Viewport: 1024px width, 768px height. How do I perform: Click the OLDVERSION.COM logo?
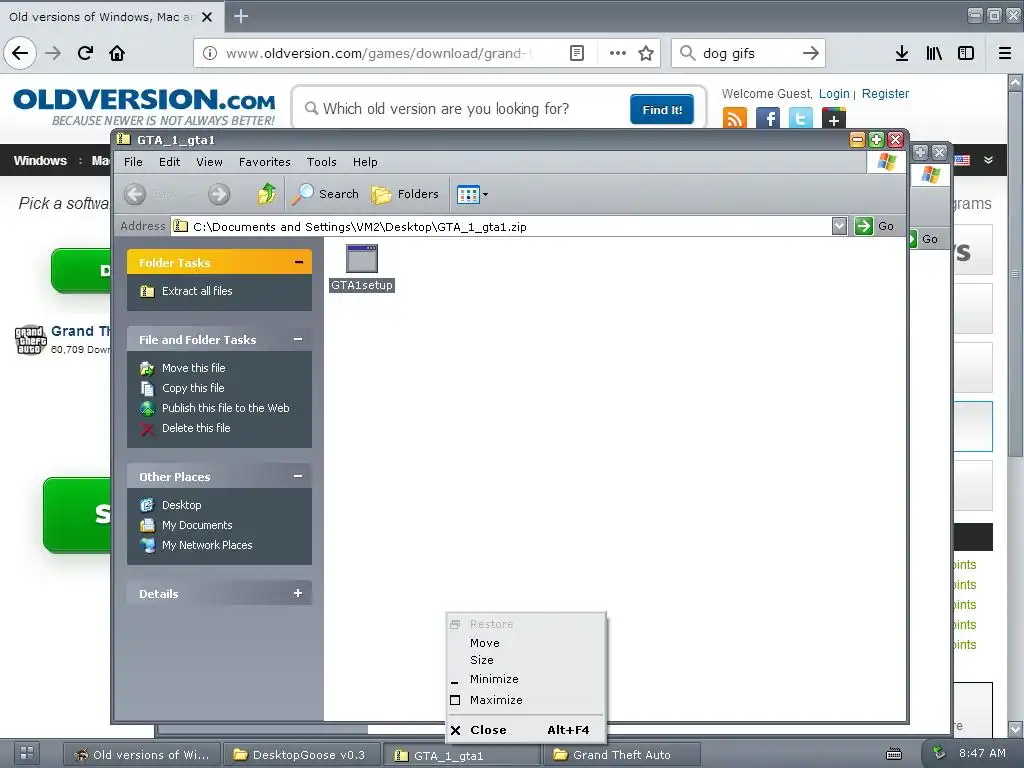[x=144, y=106]
